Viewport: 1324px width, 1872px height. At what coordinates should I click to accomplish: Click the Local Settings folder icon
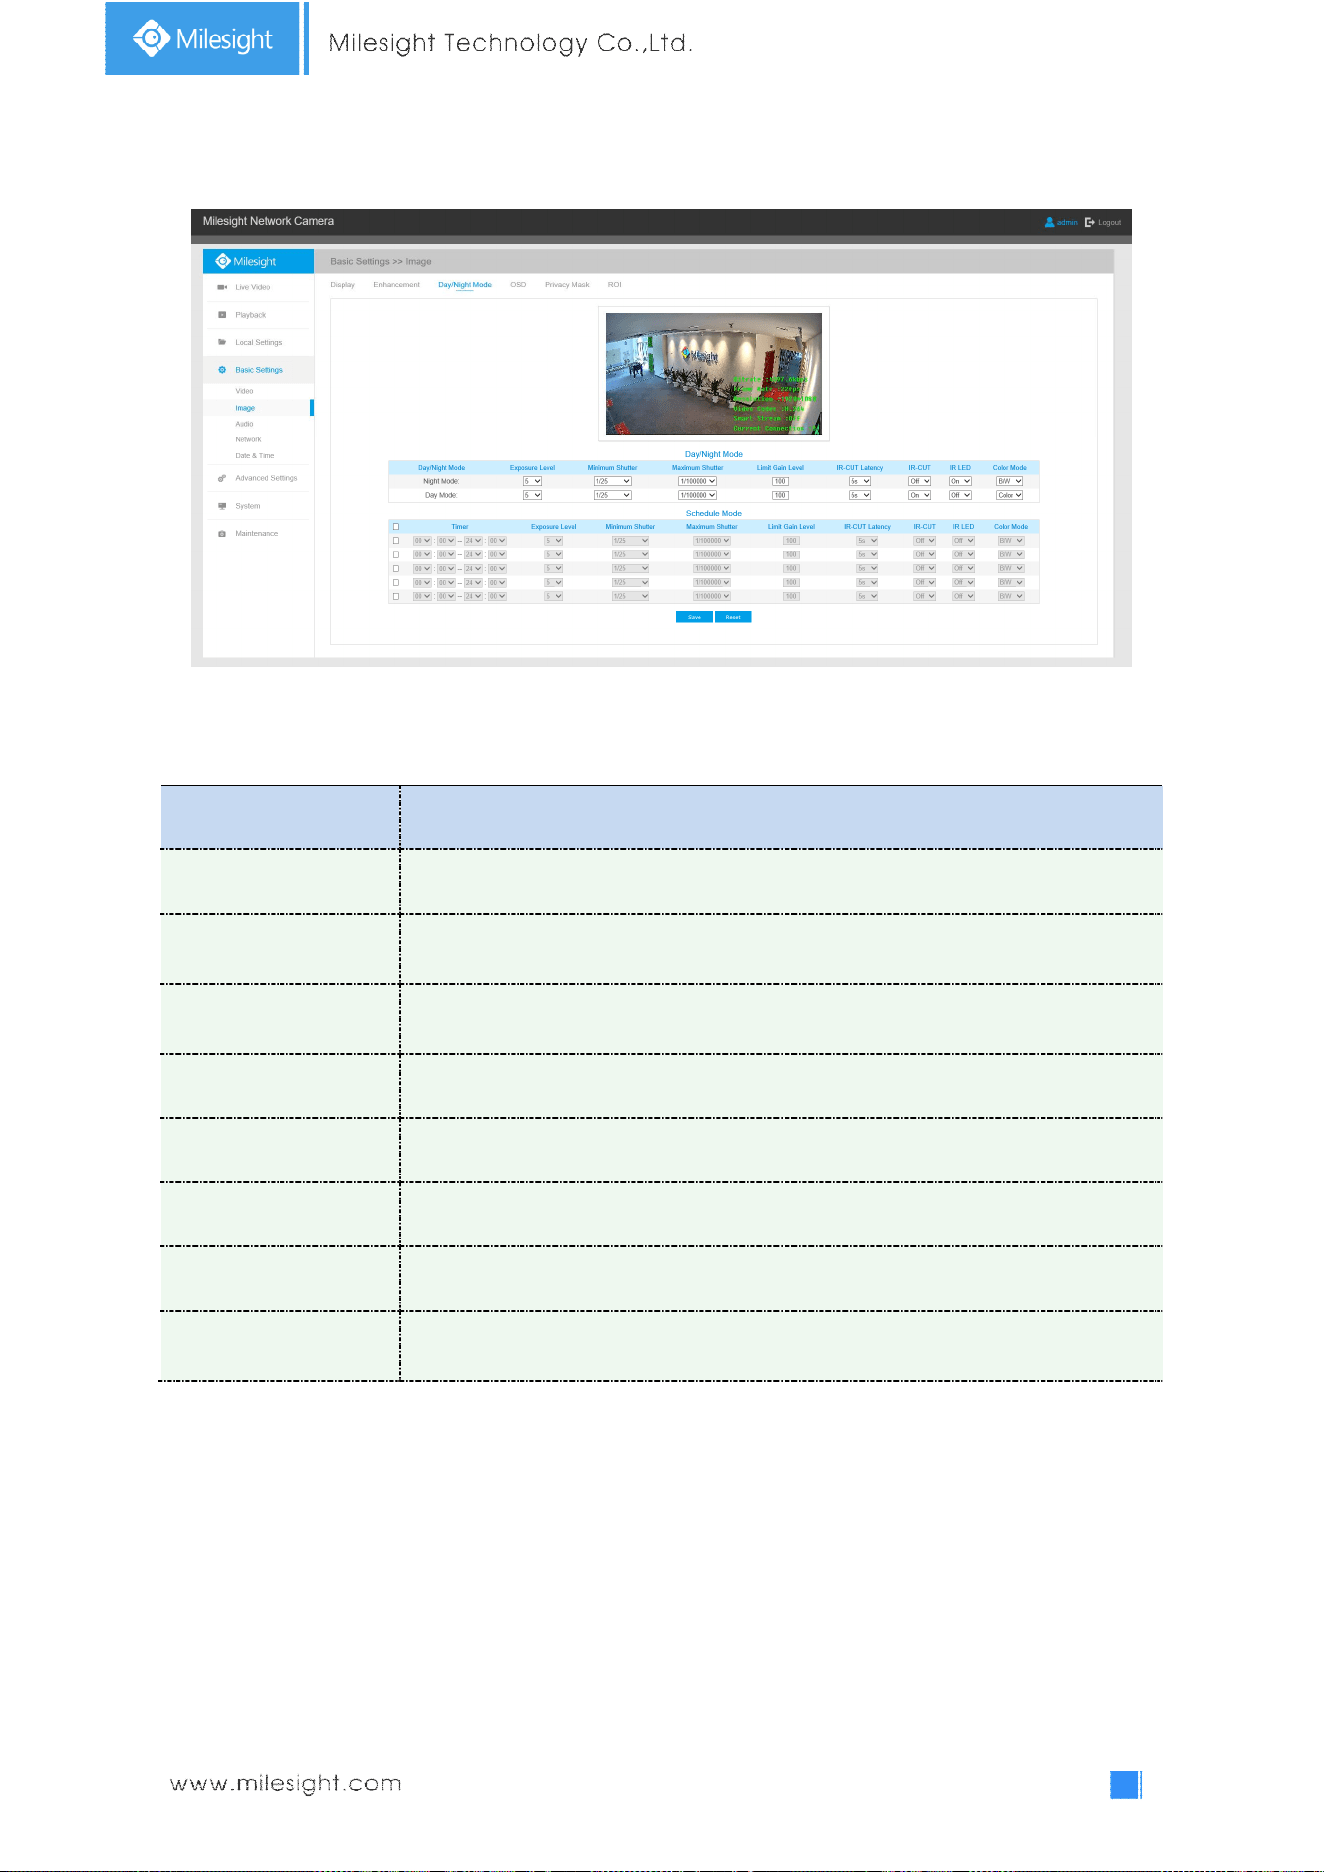tap(222, 342)
